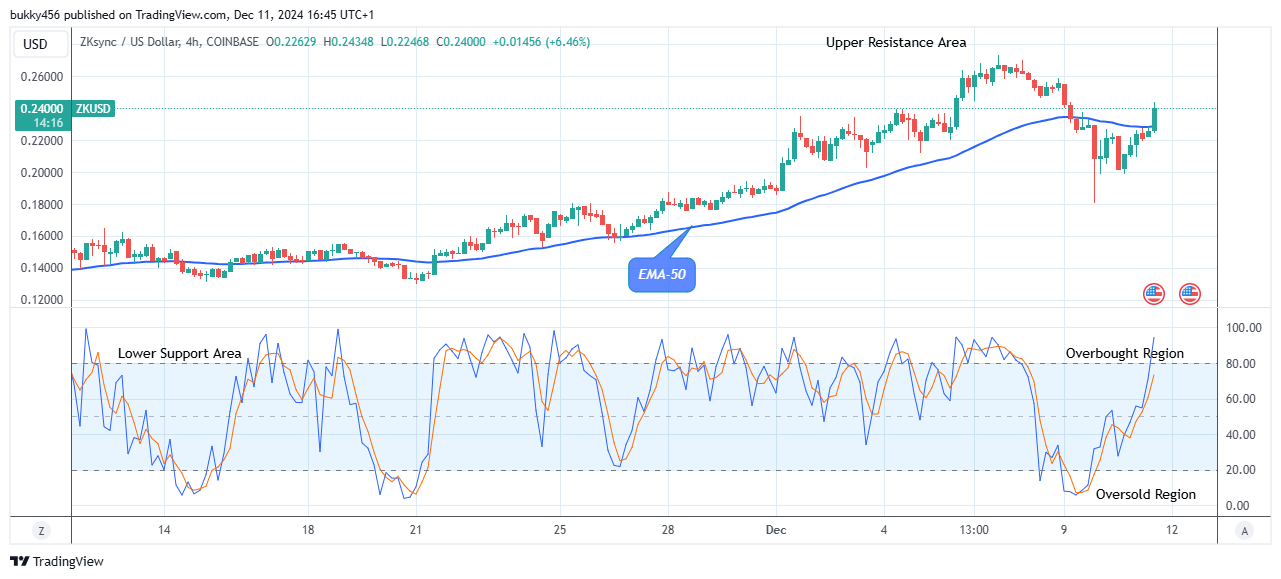Click the O0.22629 open price value
1281x579 pixels.
coord(293,42)
